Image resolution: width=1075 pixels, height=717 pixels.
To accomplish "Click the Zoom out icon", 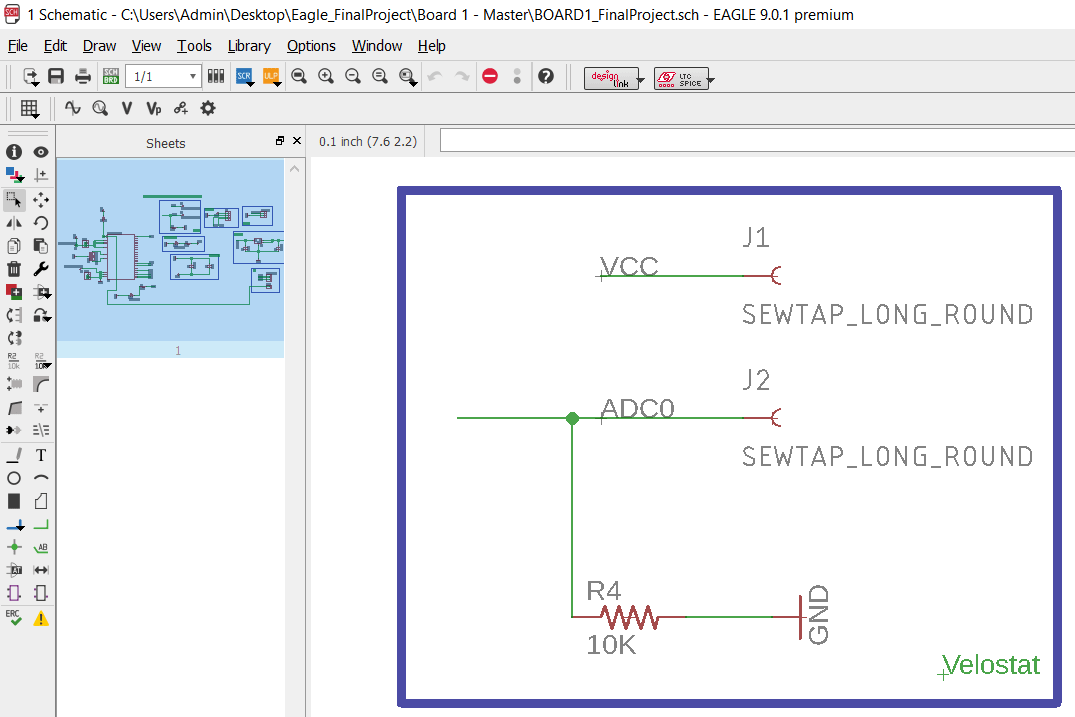I will coord(352,76).
